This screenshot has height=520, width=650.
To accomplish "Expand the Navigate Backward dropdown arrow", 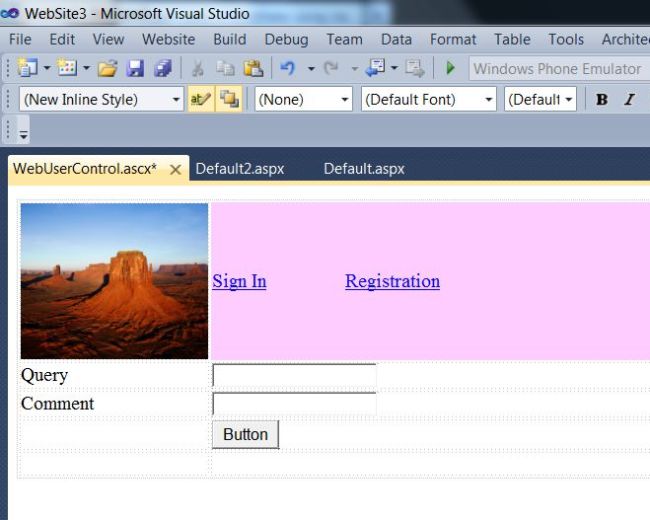I will point(394,68).
